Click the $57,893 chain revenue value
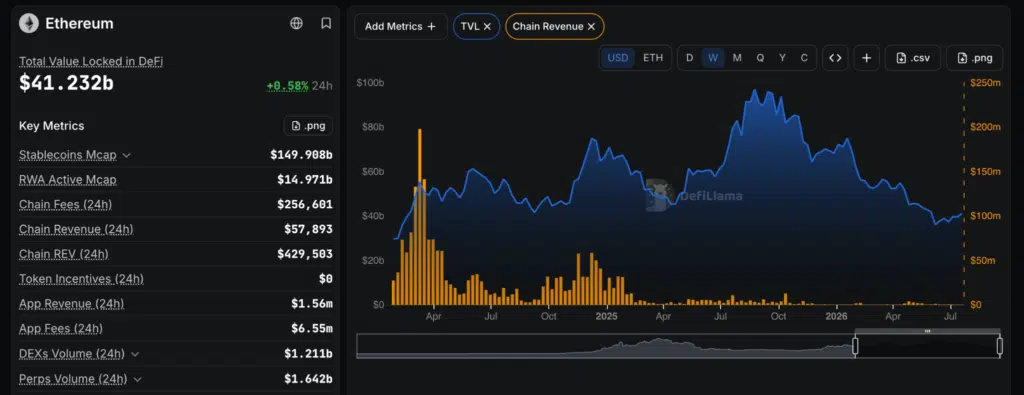The image size is (1024, 395). (308, 229)
